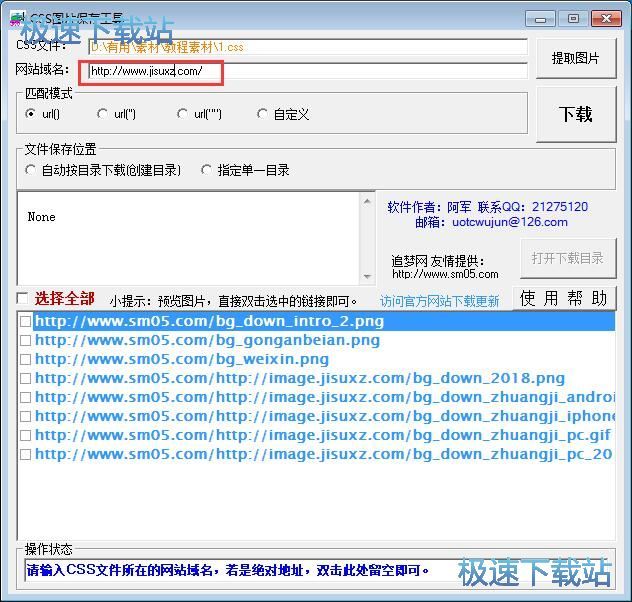This screenshot has width=632, height=602.
Task: Check the box for bg_gonganbeian.png
Action: (x=25, y=340)
